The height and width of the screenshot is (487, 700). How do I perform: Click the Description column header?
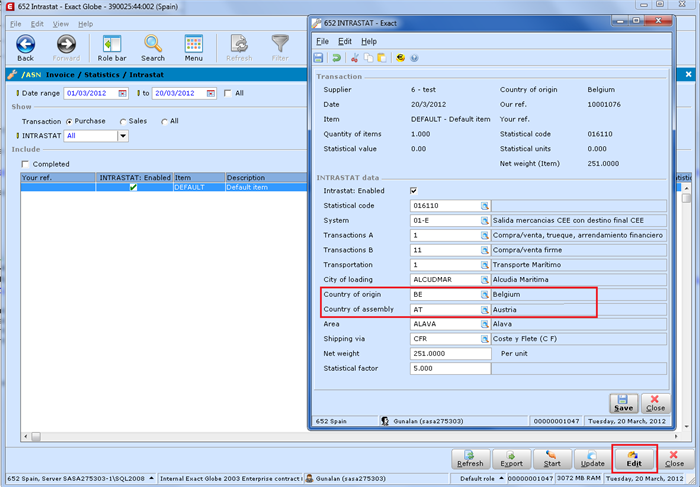(266, 177)
